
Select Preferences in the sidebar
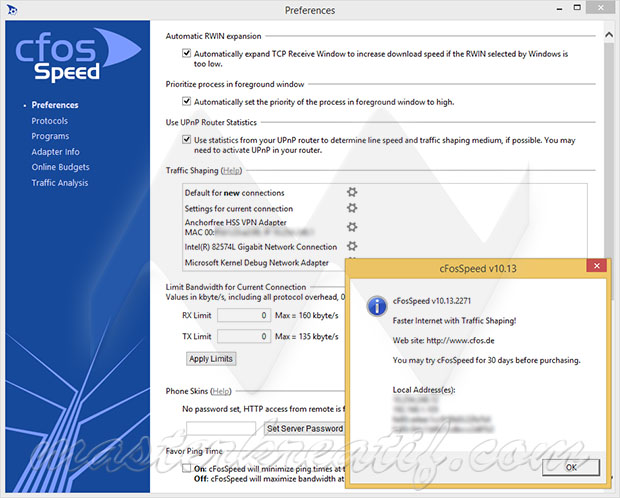pyautogui.click(x=55, y=105)
